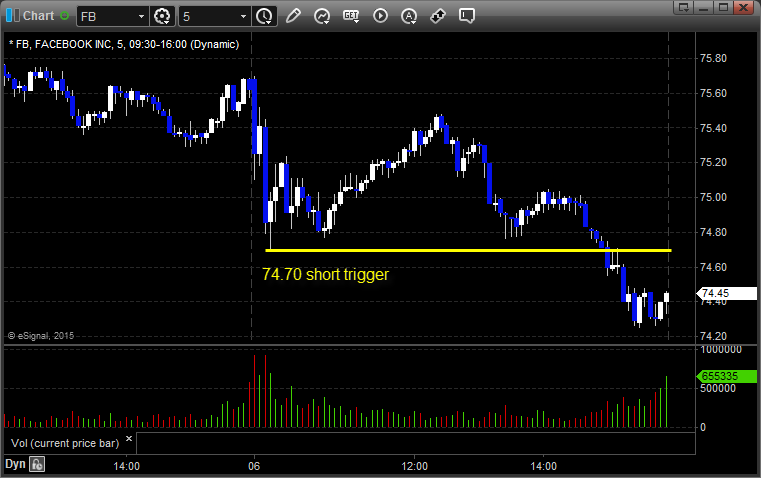Click the 06 date label on time axis
This screenshot has height=478, width=761.
click(254, 466)
